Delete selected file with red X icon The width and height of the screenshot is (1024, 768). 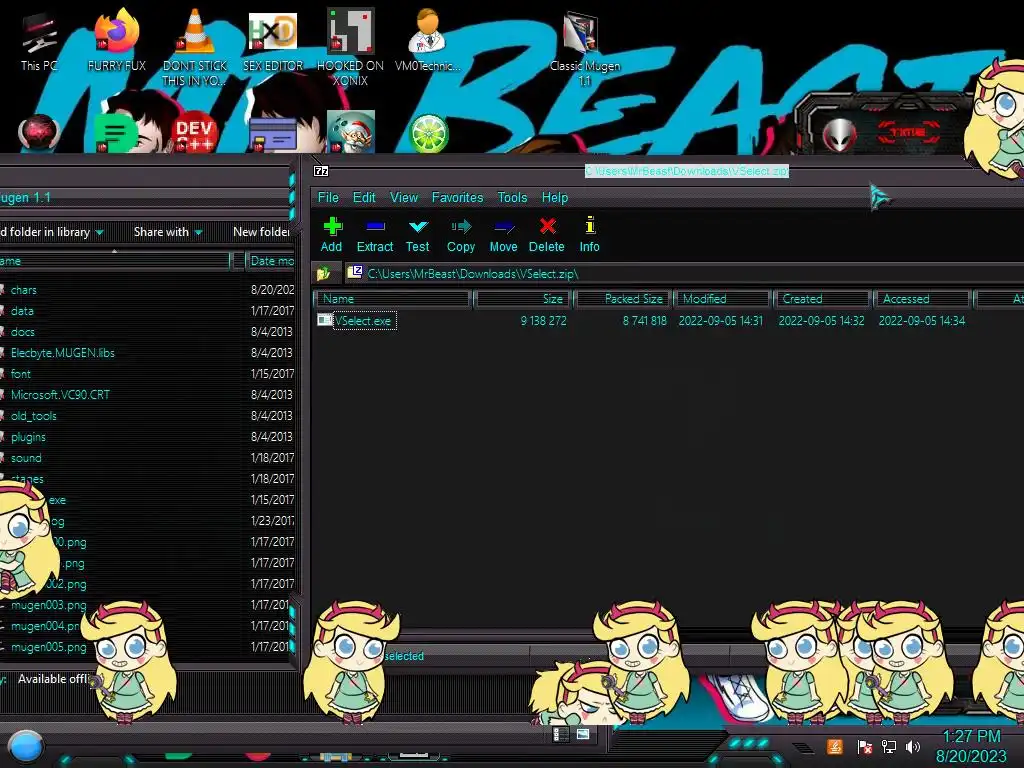547,234
